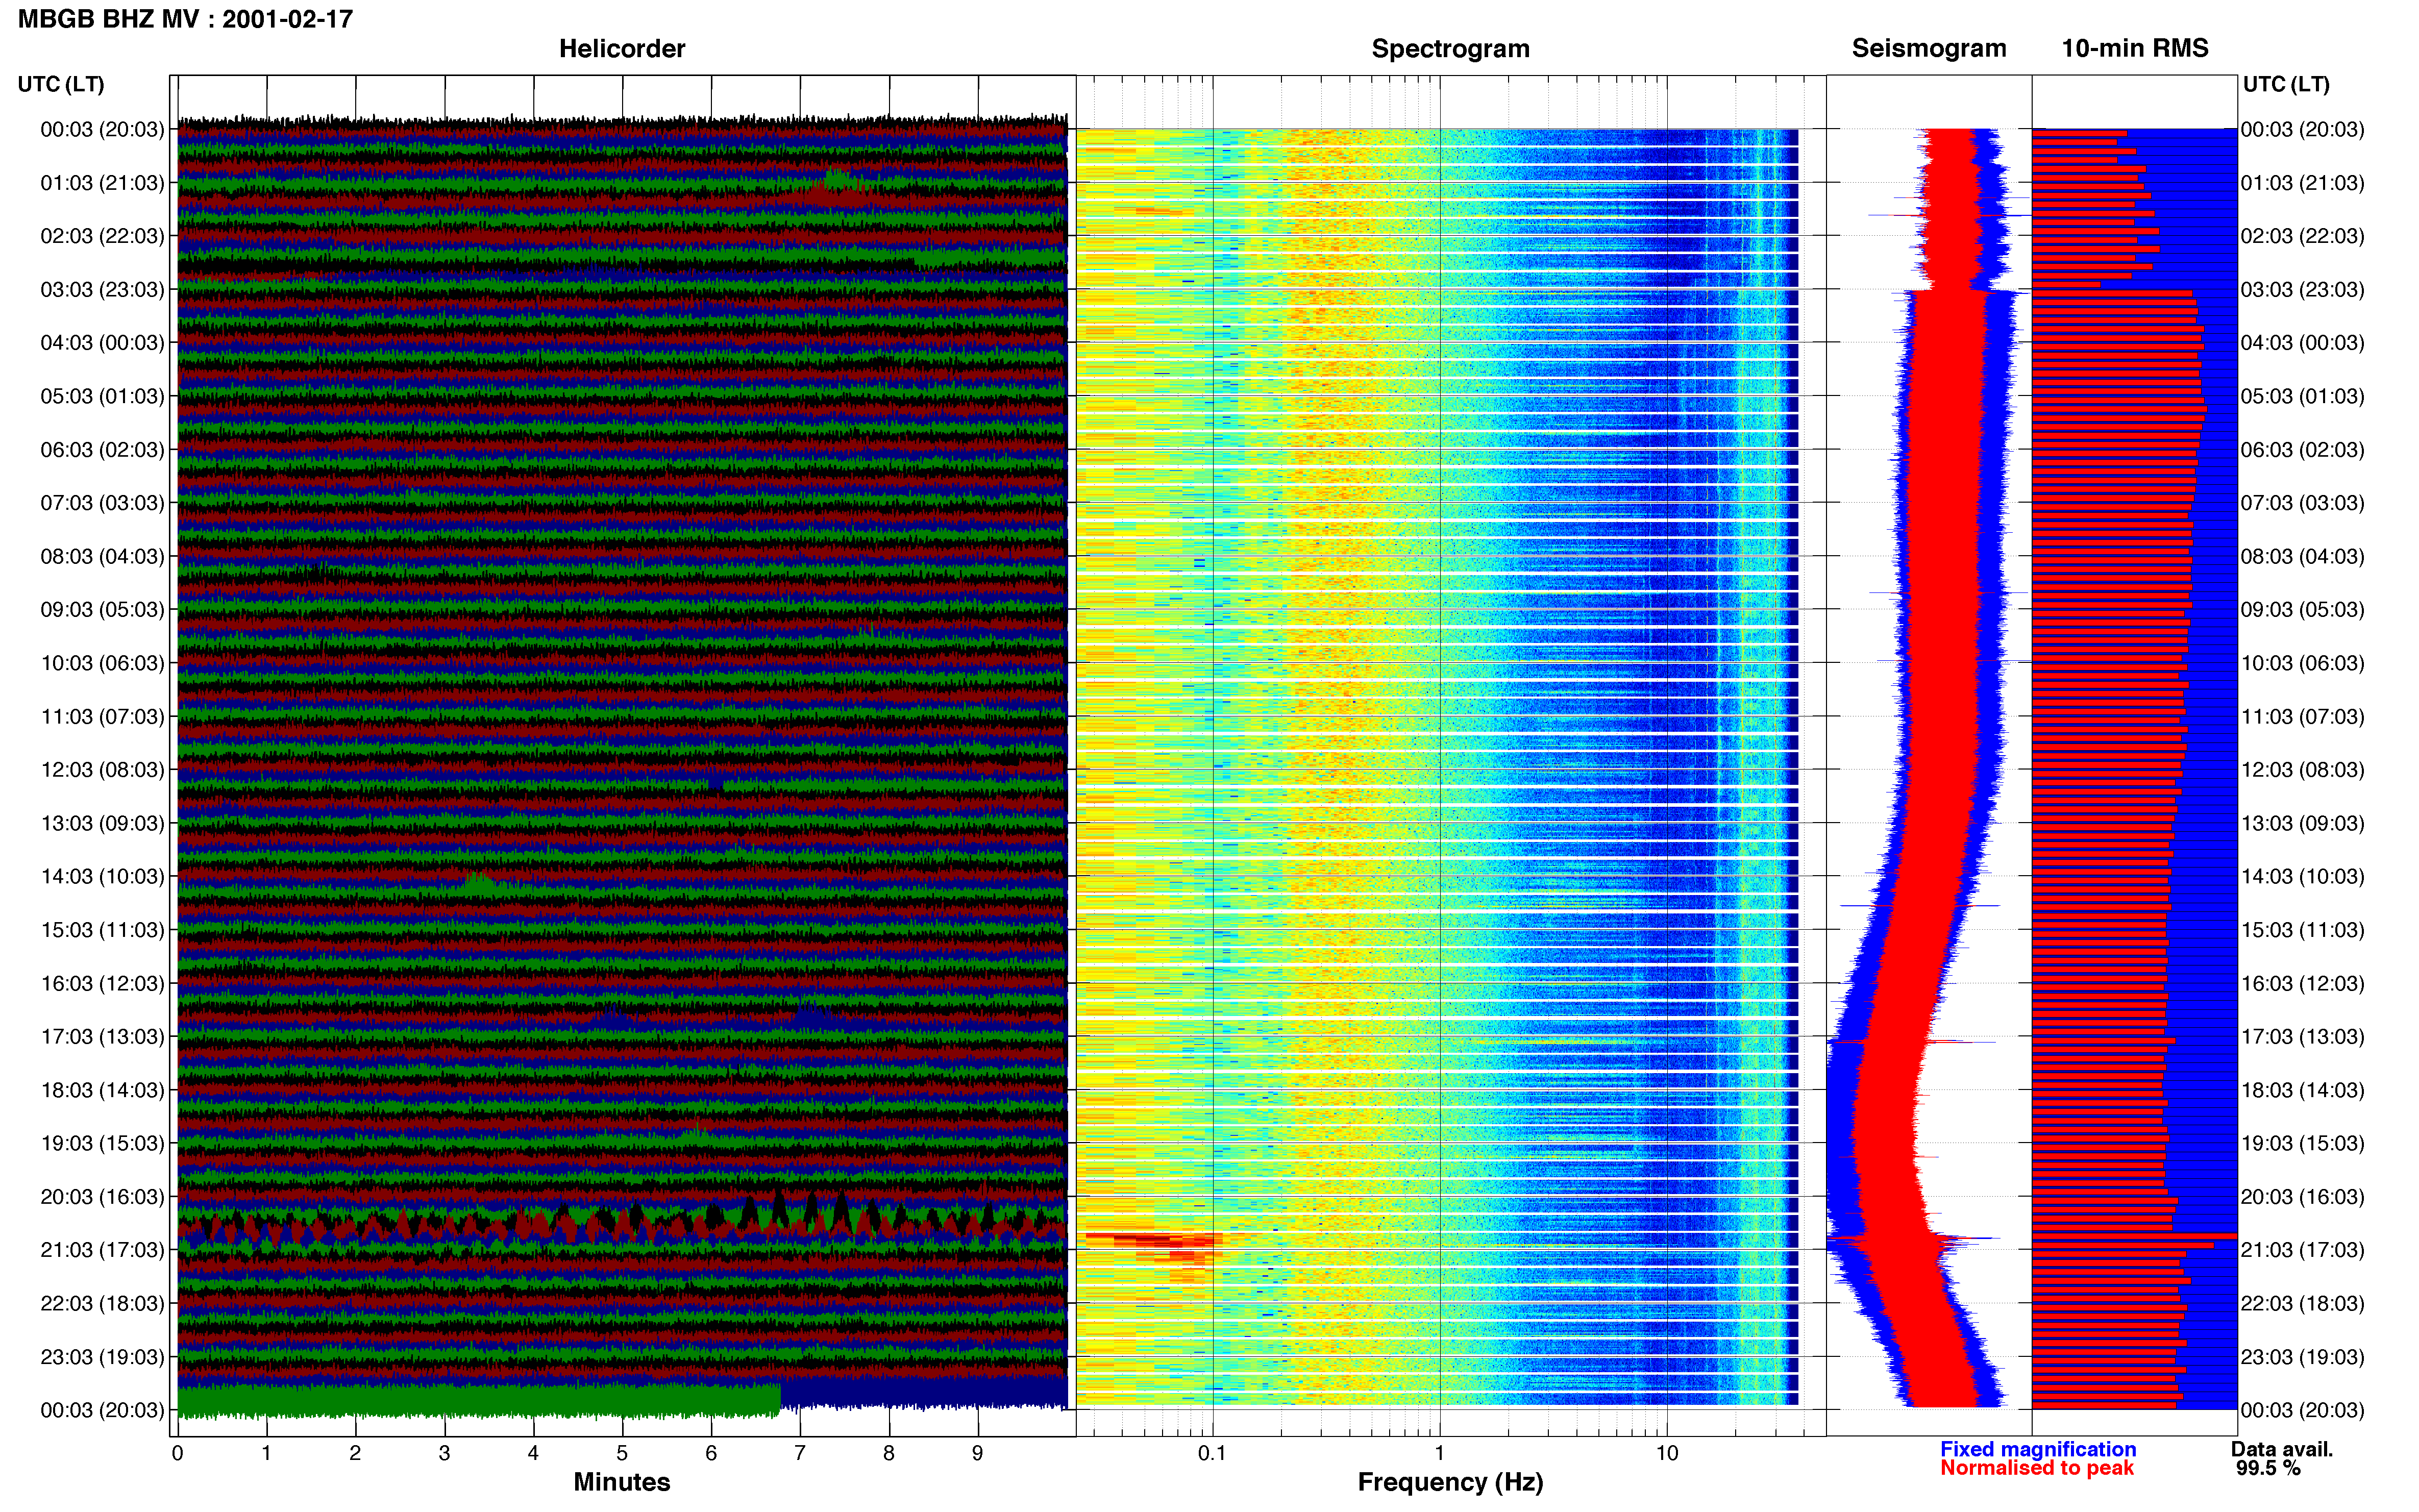Pick the 20:03 (16:03) label on helicorder axis

point(102,1197)
